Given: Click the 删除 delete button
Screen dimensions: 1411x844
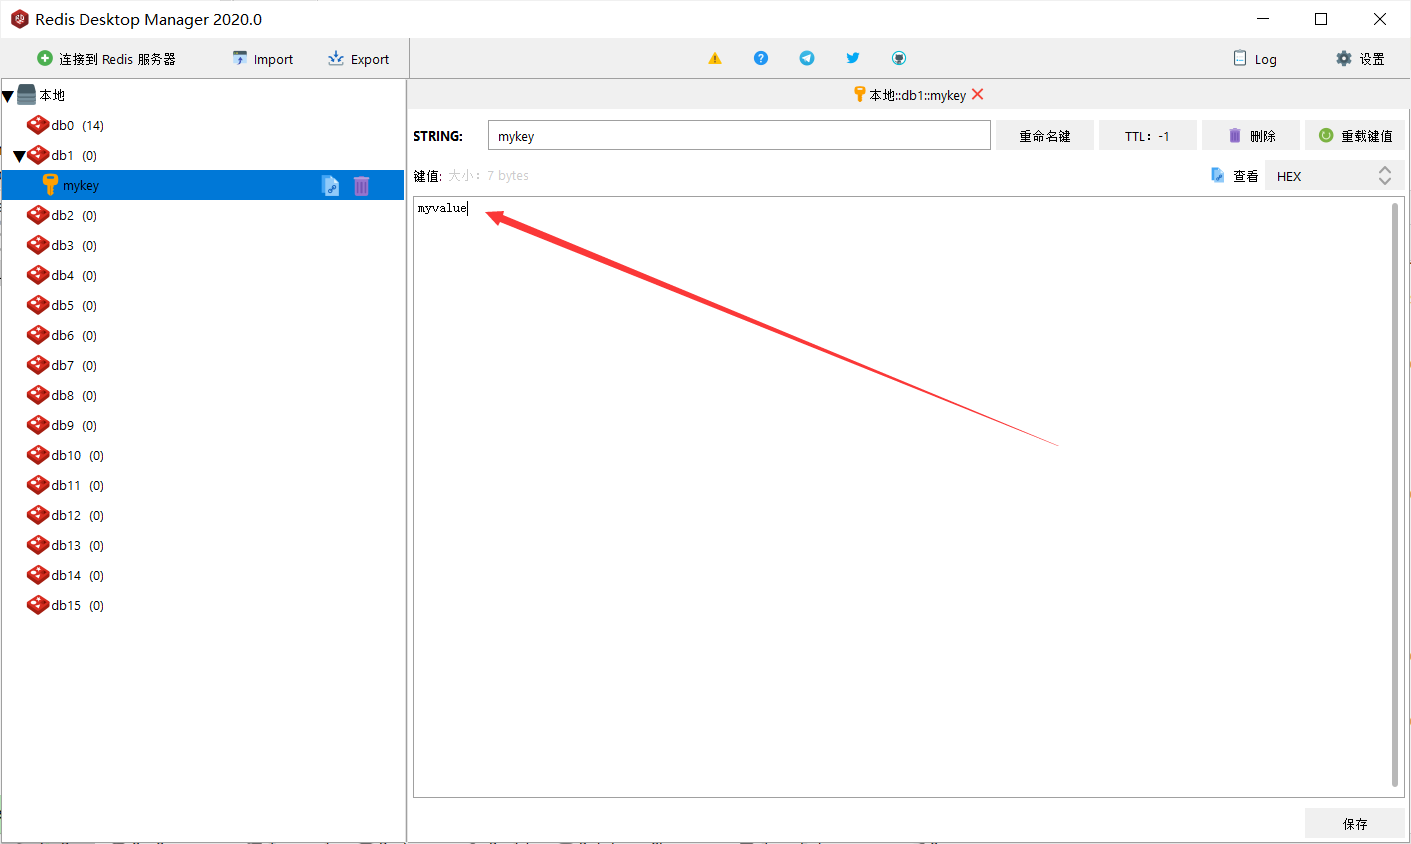Looking at the screenshot, I should 1251,135.
